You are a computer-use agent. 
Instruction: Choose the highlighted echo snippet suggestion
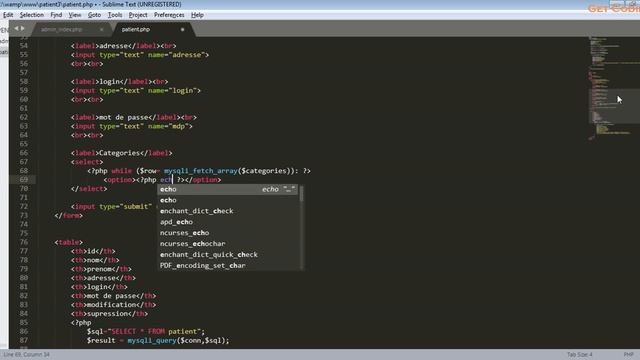(228, 189)
